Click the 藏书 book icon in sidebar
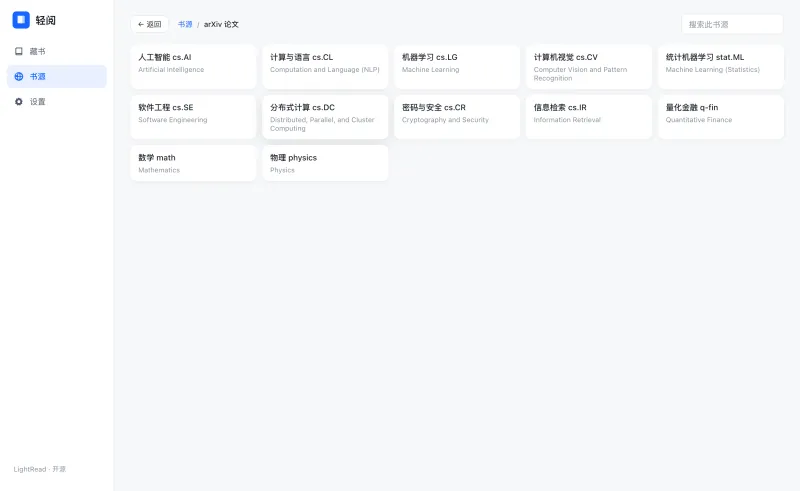This screenshot has height=491, width=800. coord(19,51)
